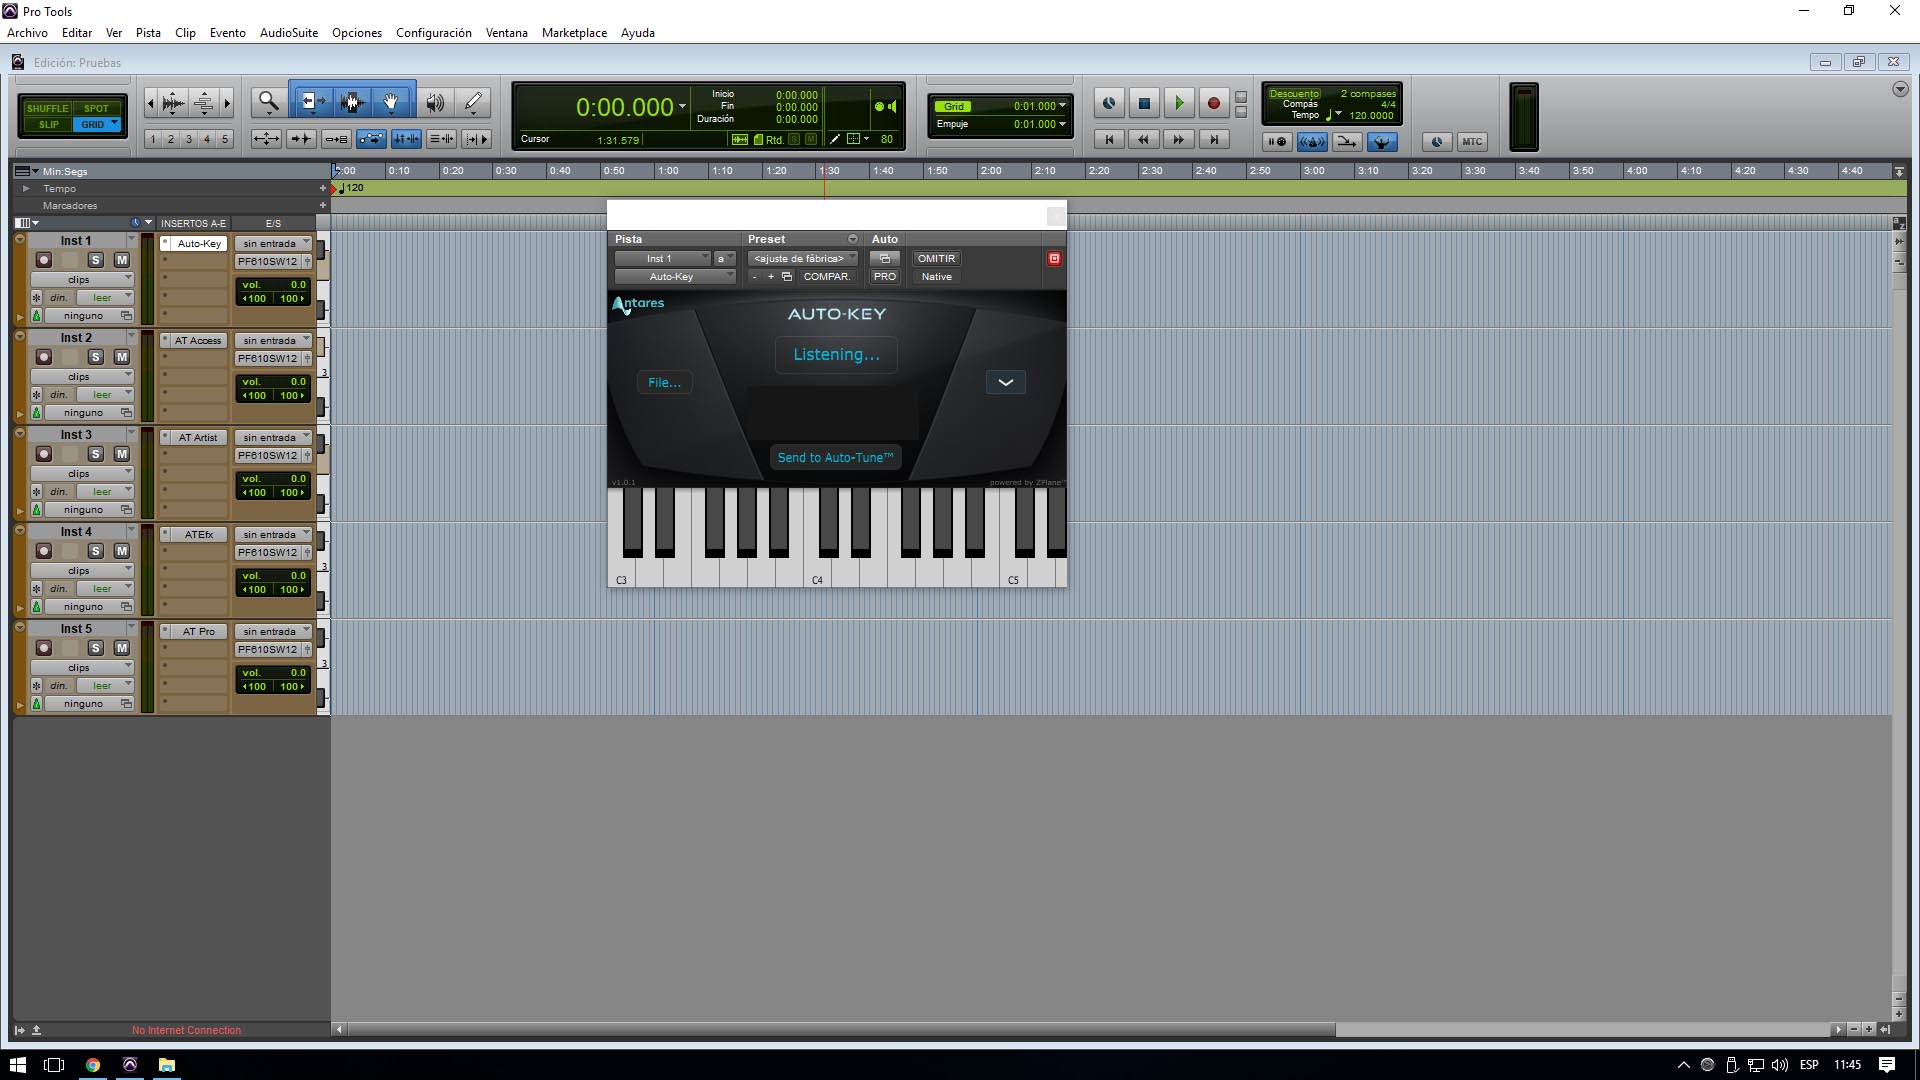Screen dimensions: 1920x1080
Task: Click the MTC button near the transport
Action: [1473, 141]
